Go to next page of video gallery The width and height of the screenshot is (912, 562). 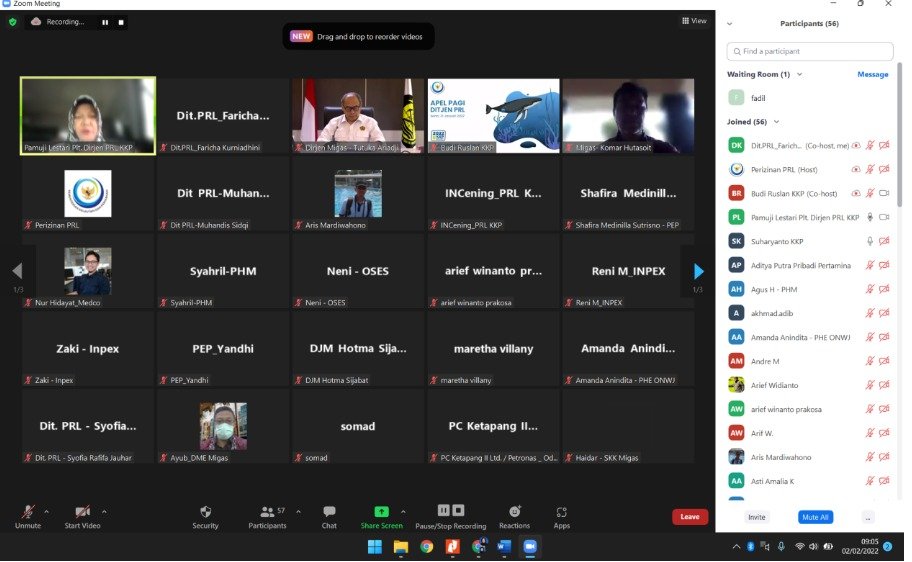pos(698,271)
